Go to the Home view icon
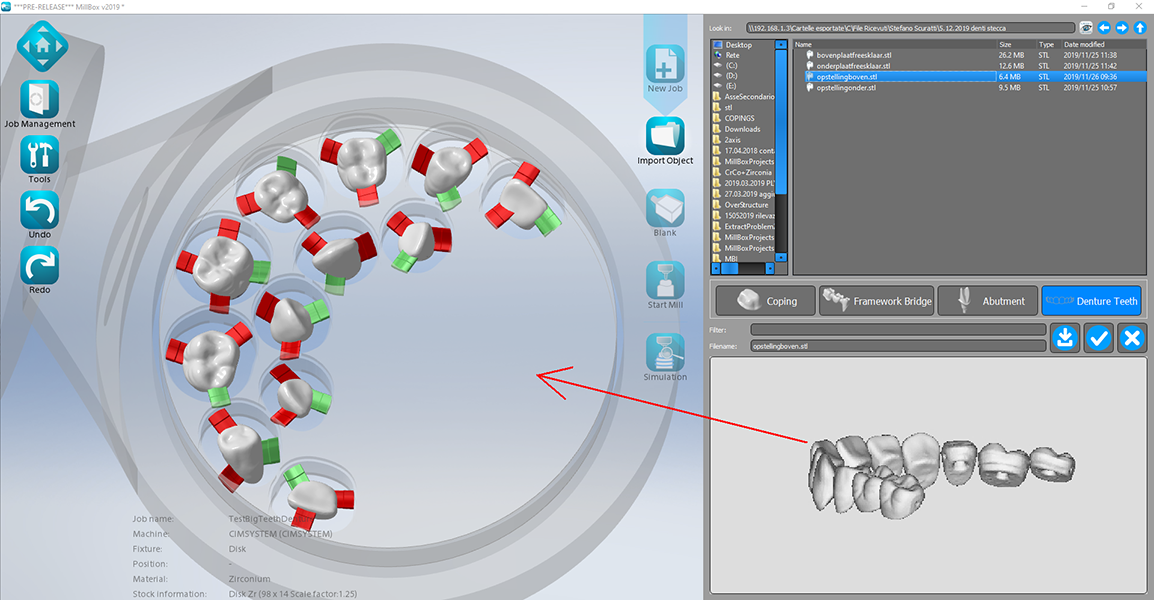 click(x=43, y=46)
